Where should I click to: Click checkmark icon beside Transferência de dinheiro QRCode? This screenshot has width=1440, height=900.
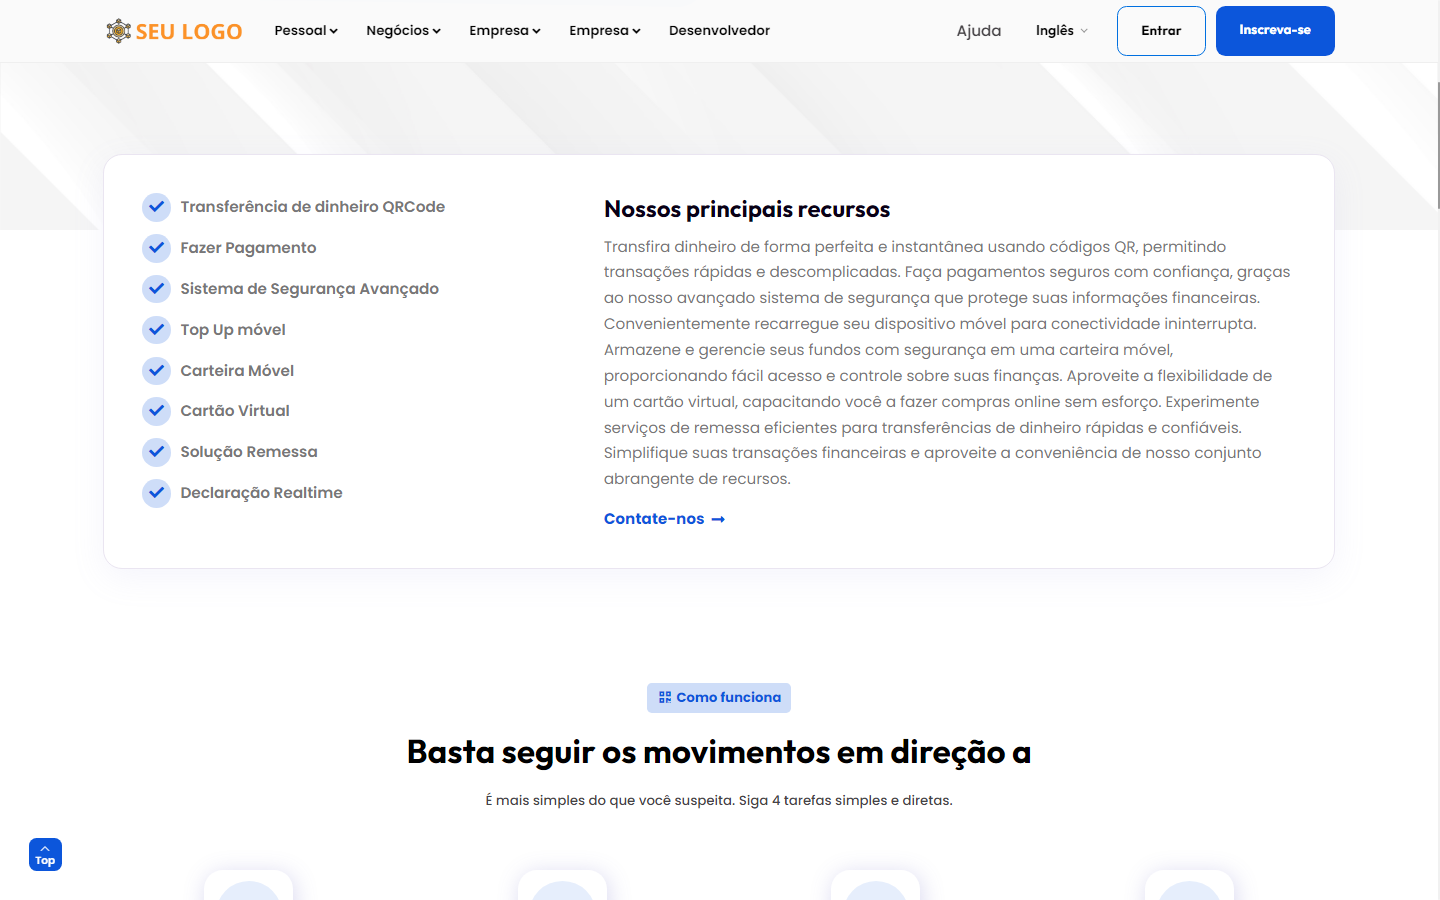click(x=156, y=207)
